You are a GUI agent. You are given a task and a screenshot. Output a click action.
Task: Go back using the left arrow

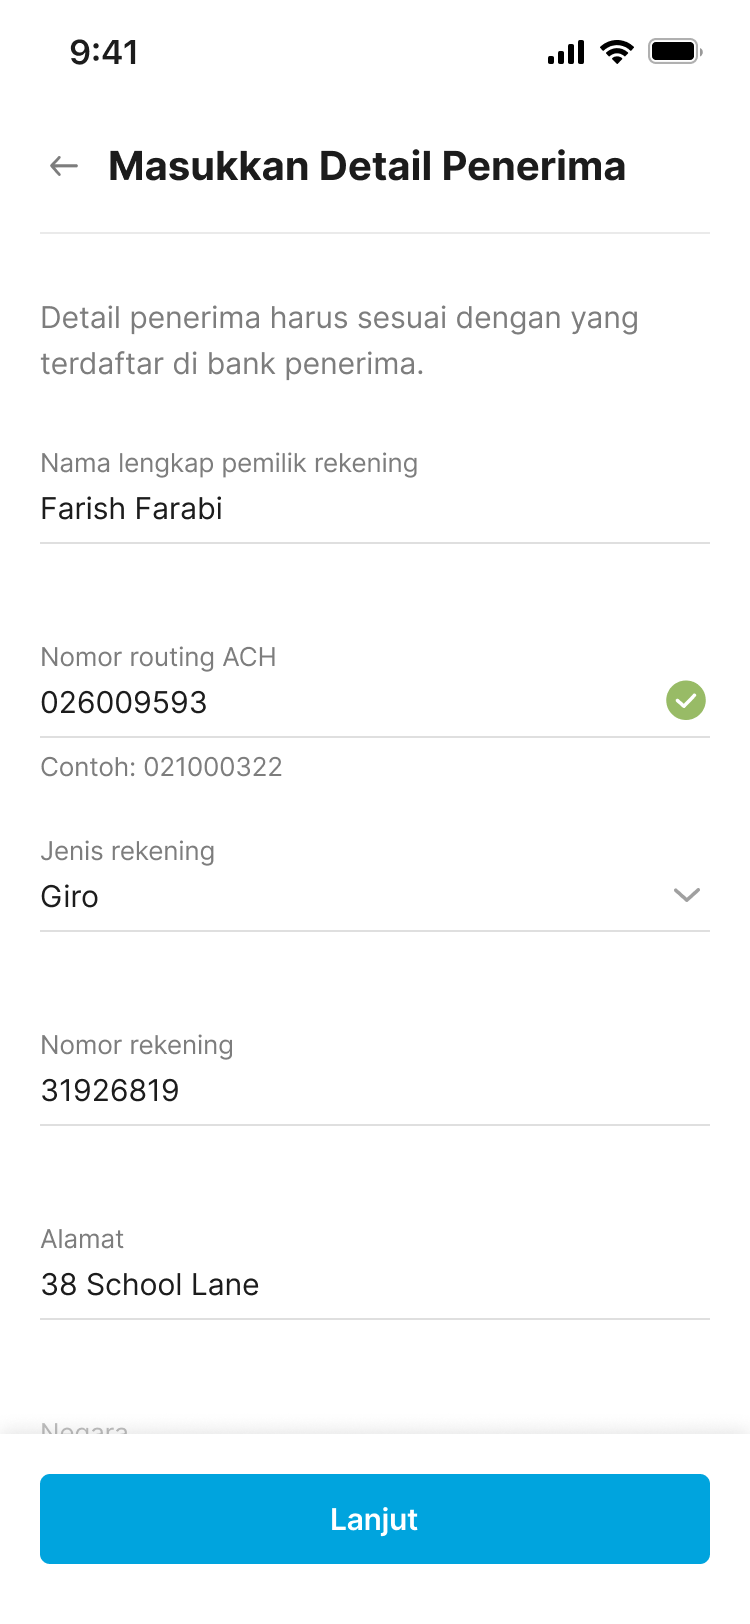tap(64, 166)
